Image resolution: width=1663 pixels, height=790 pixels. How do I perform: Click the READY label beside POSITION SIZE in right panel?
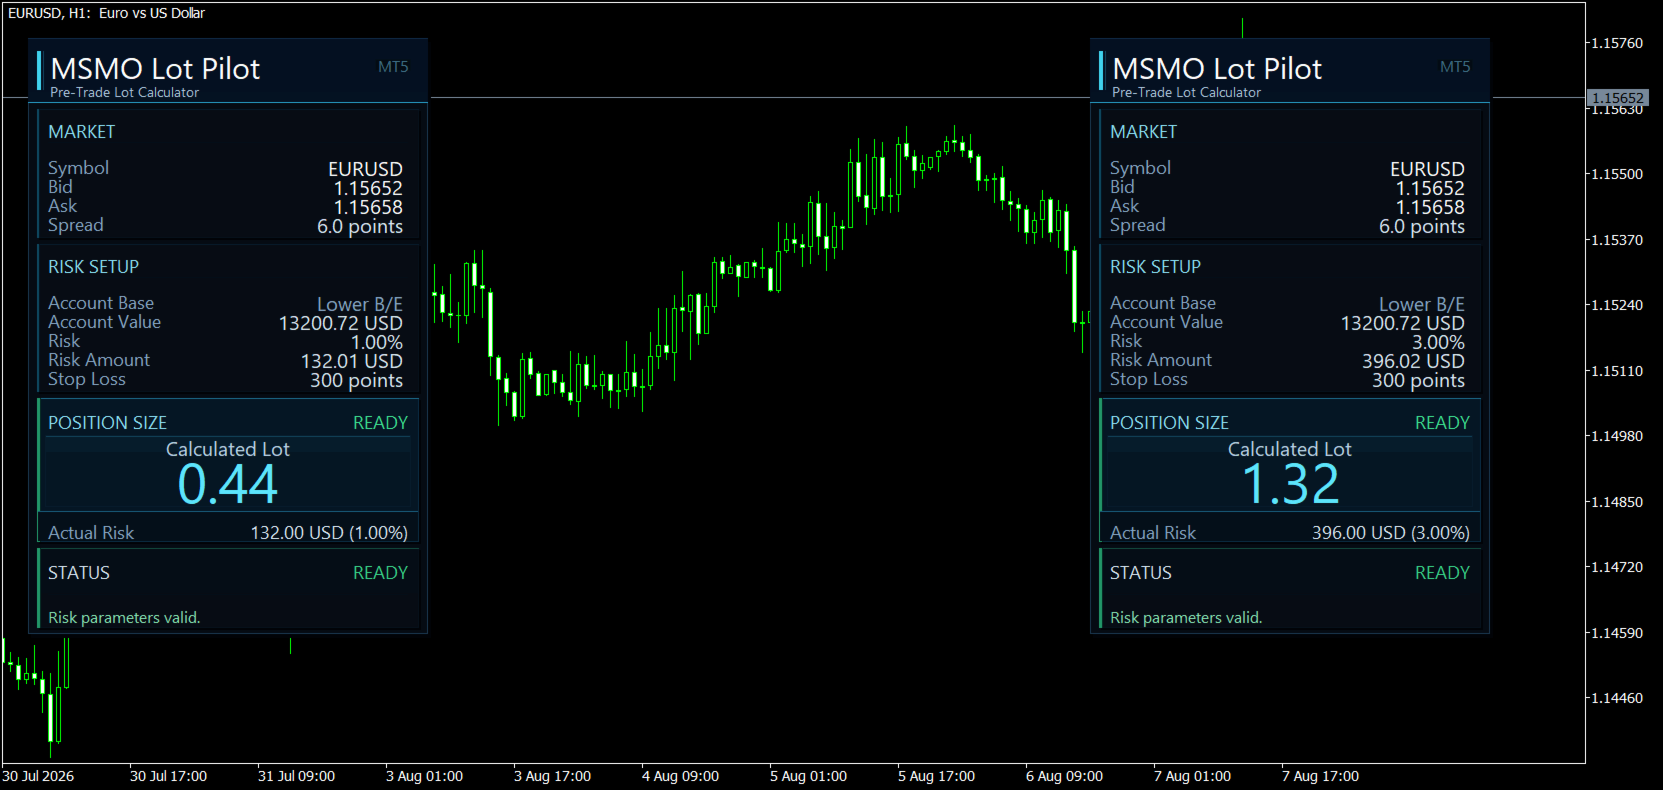pyautogui.click(x=1442, y=423)
